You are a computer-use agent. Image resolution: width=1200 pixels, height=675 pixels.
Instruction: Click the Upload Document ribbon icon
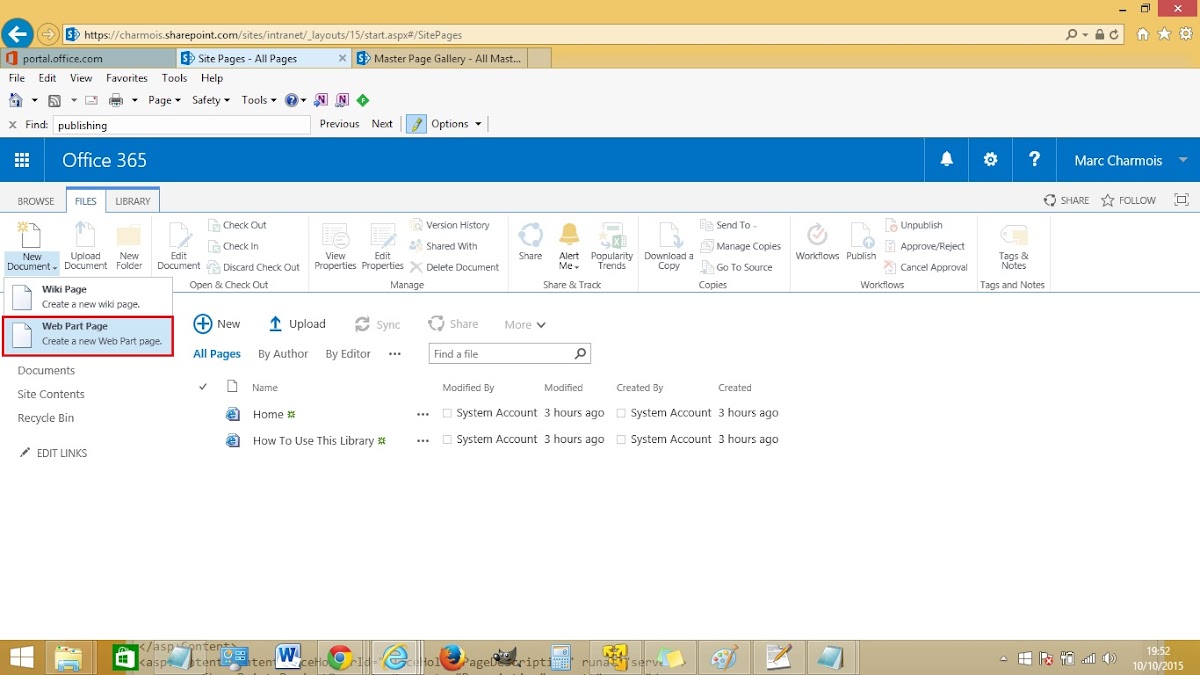(86, 246)
